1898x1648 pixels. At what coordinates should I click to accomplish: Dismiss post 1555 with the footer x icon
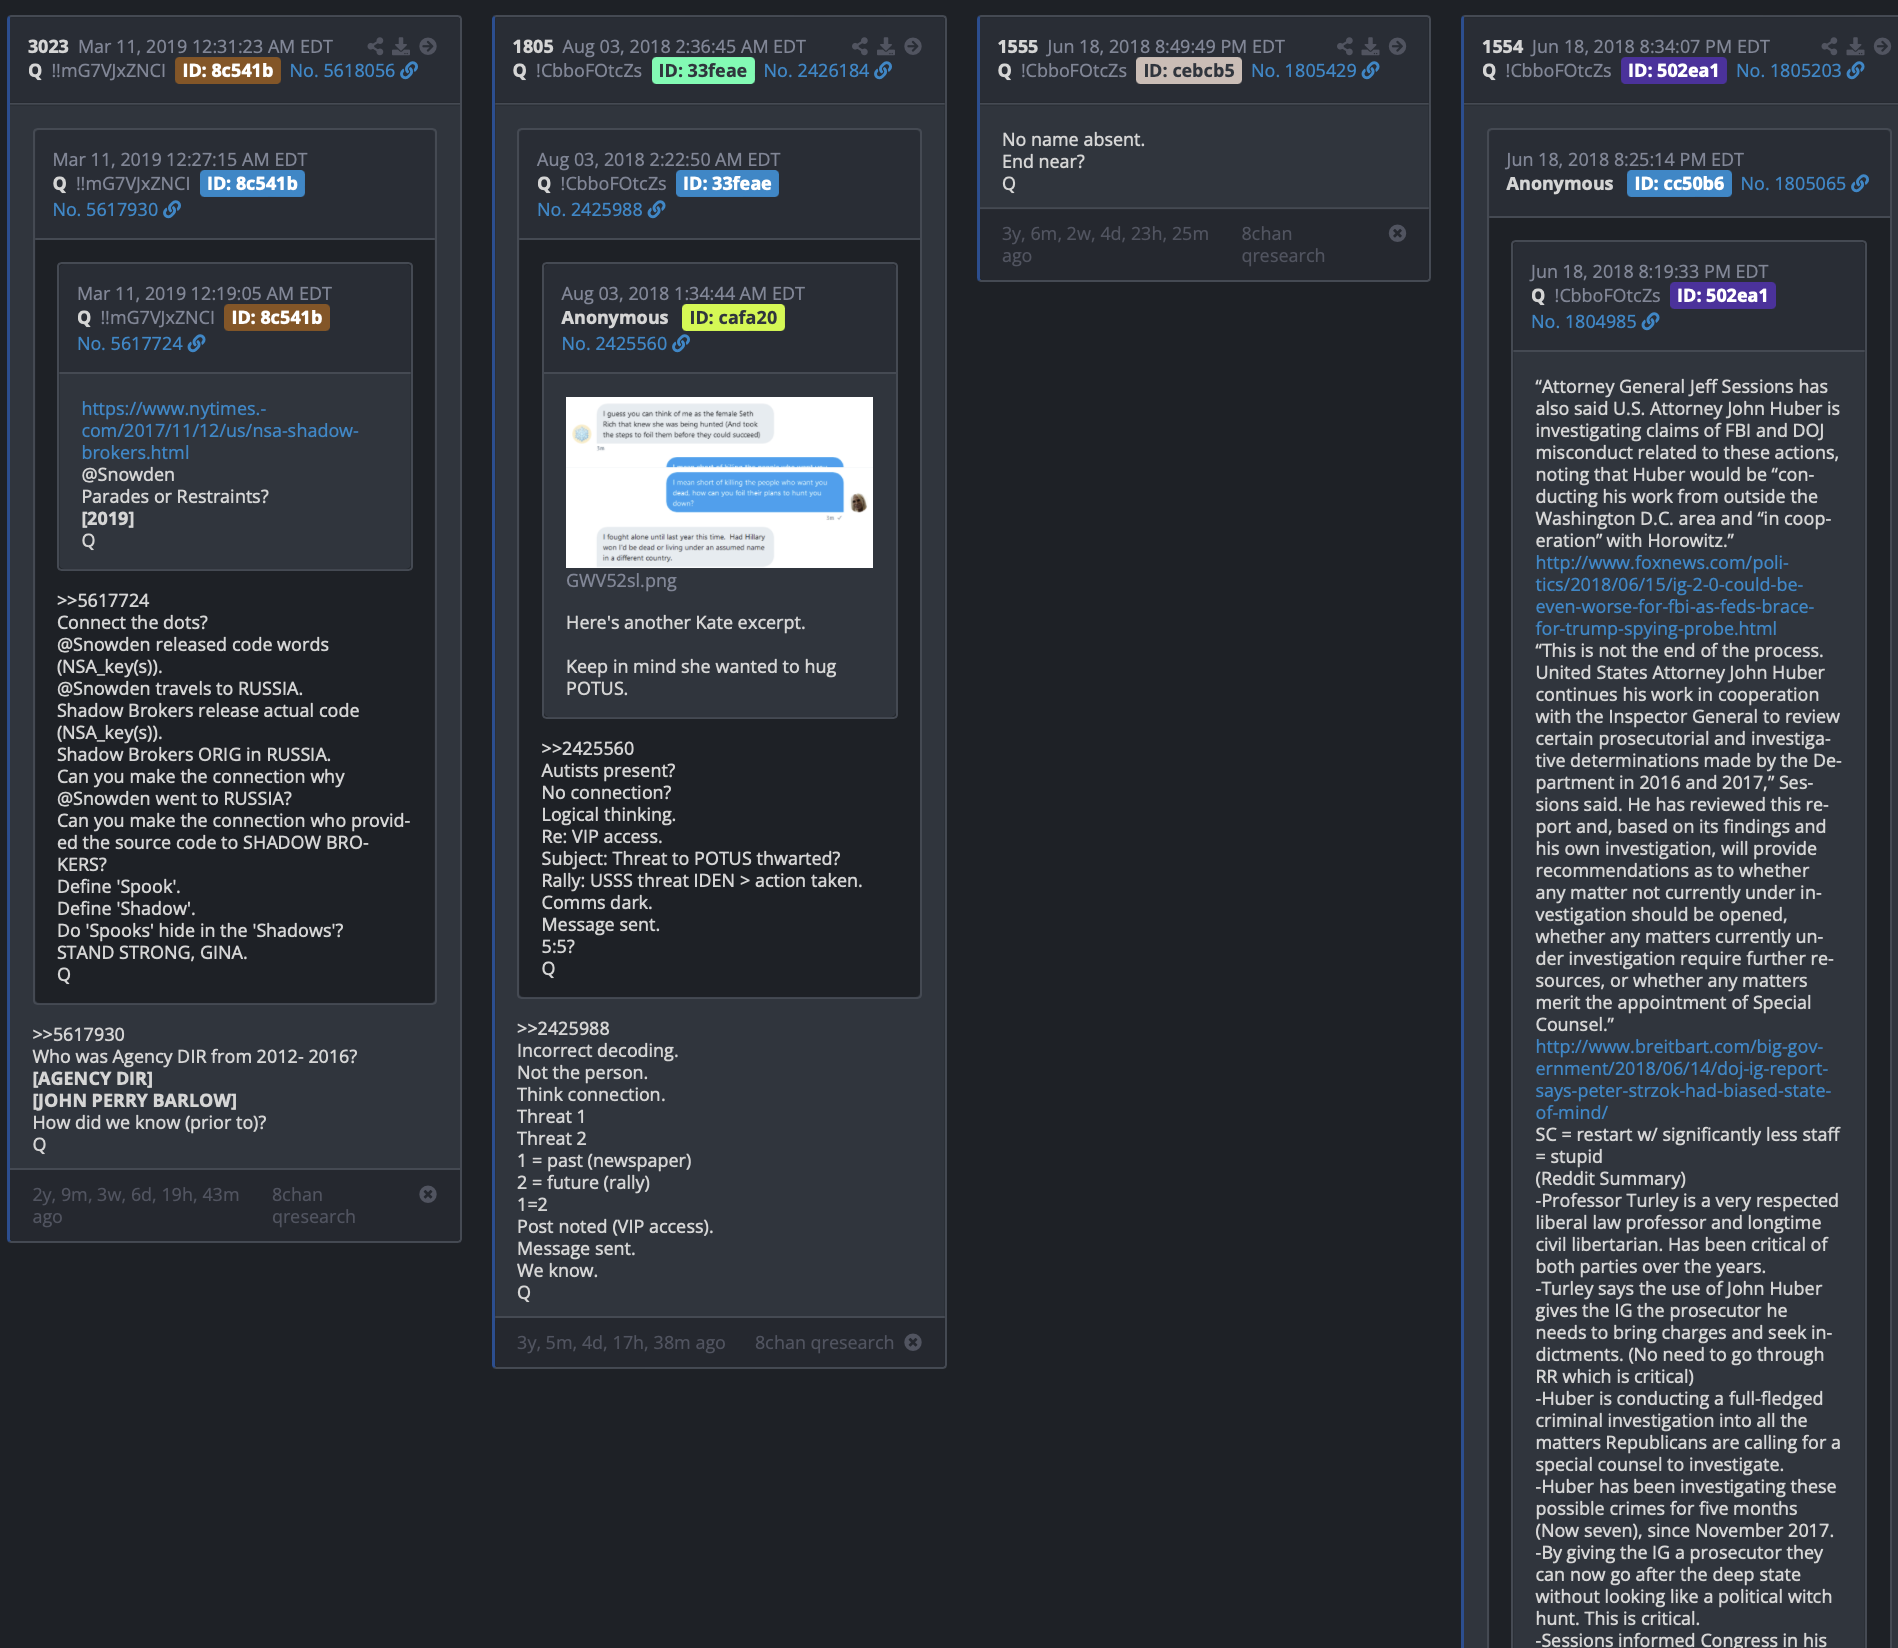(1398, 233)
